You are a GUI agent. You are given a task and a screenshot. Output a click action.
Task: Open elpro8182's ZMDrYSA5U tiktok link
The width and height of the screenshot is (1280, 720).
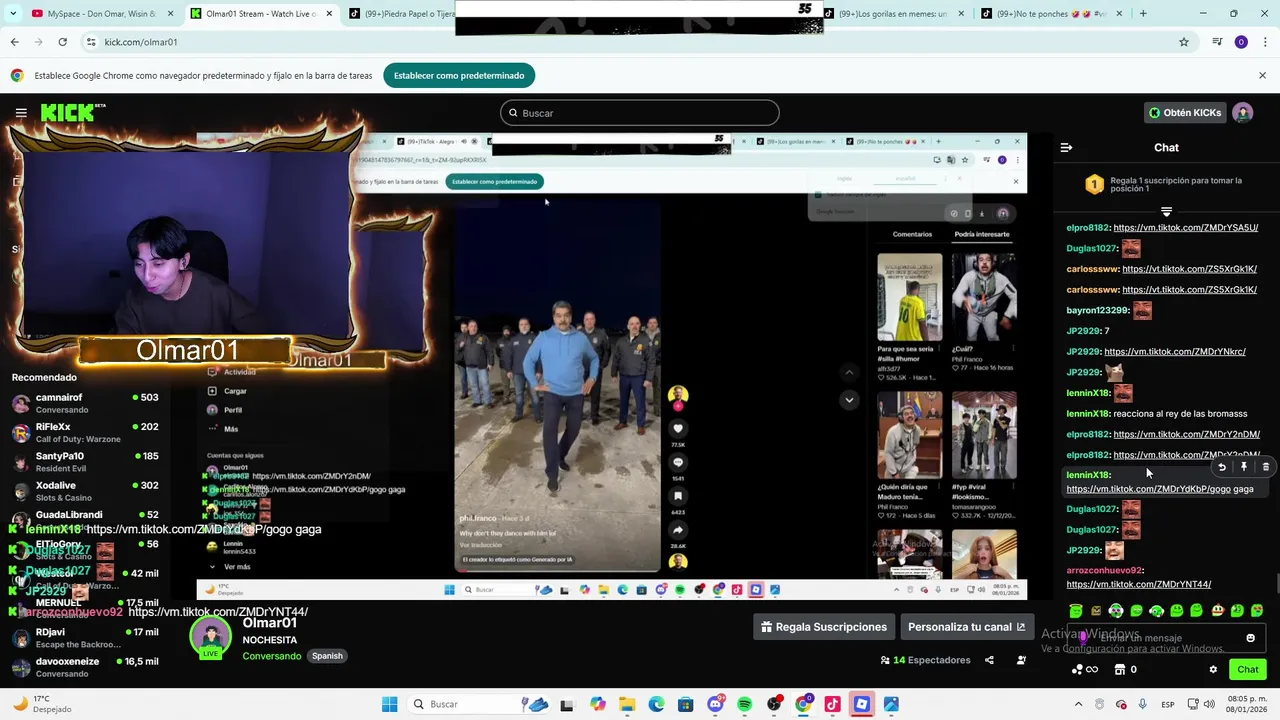click(1185, 227)
